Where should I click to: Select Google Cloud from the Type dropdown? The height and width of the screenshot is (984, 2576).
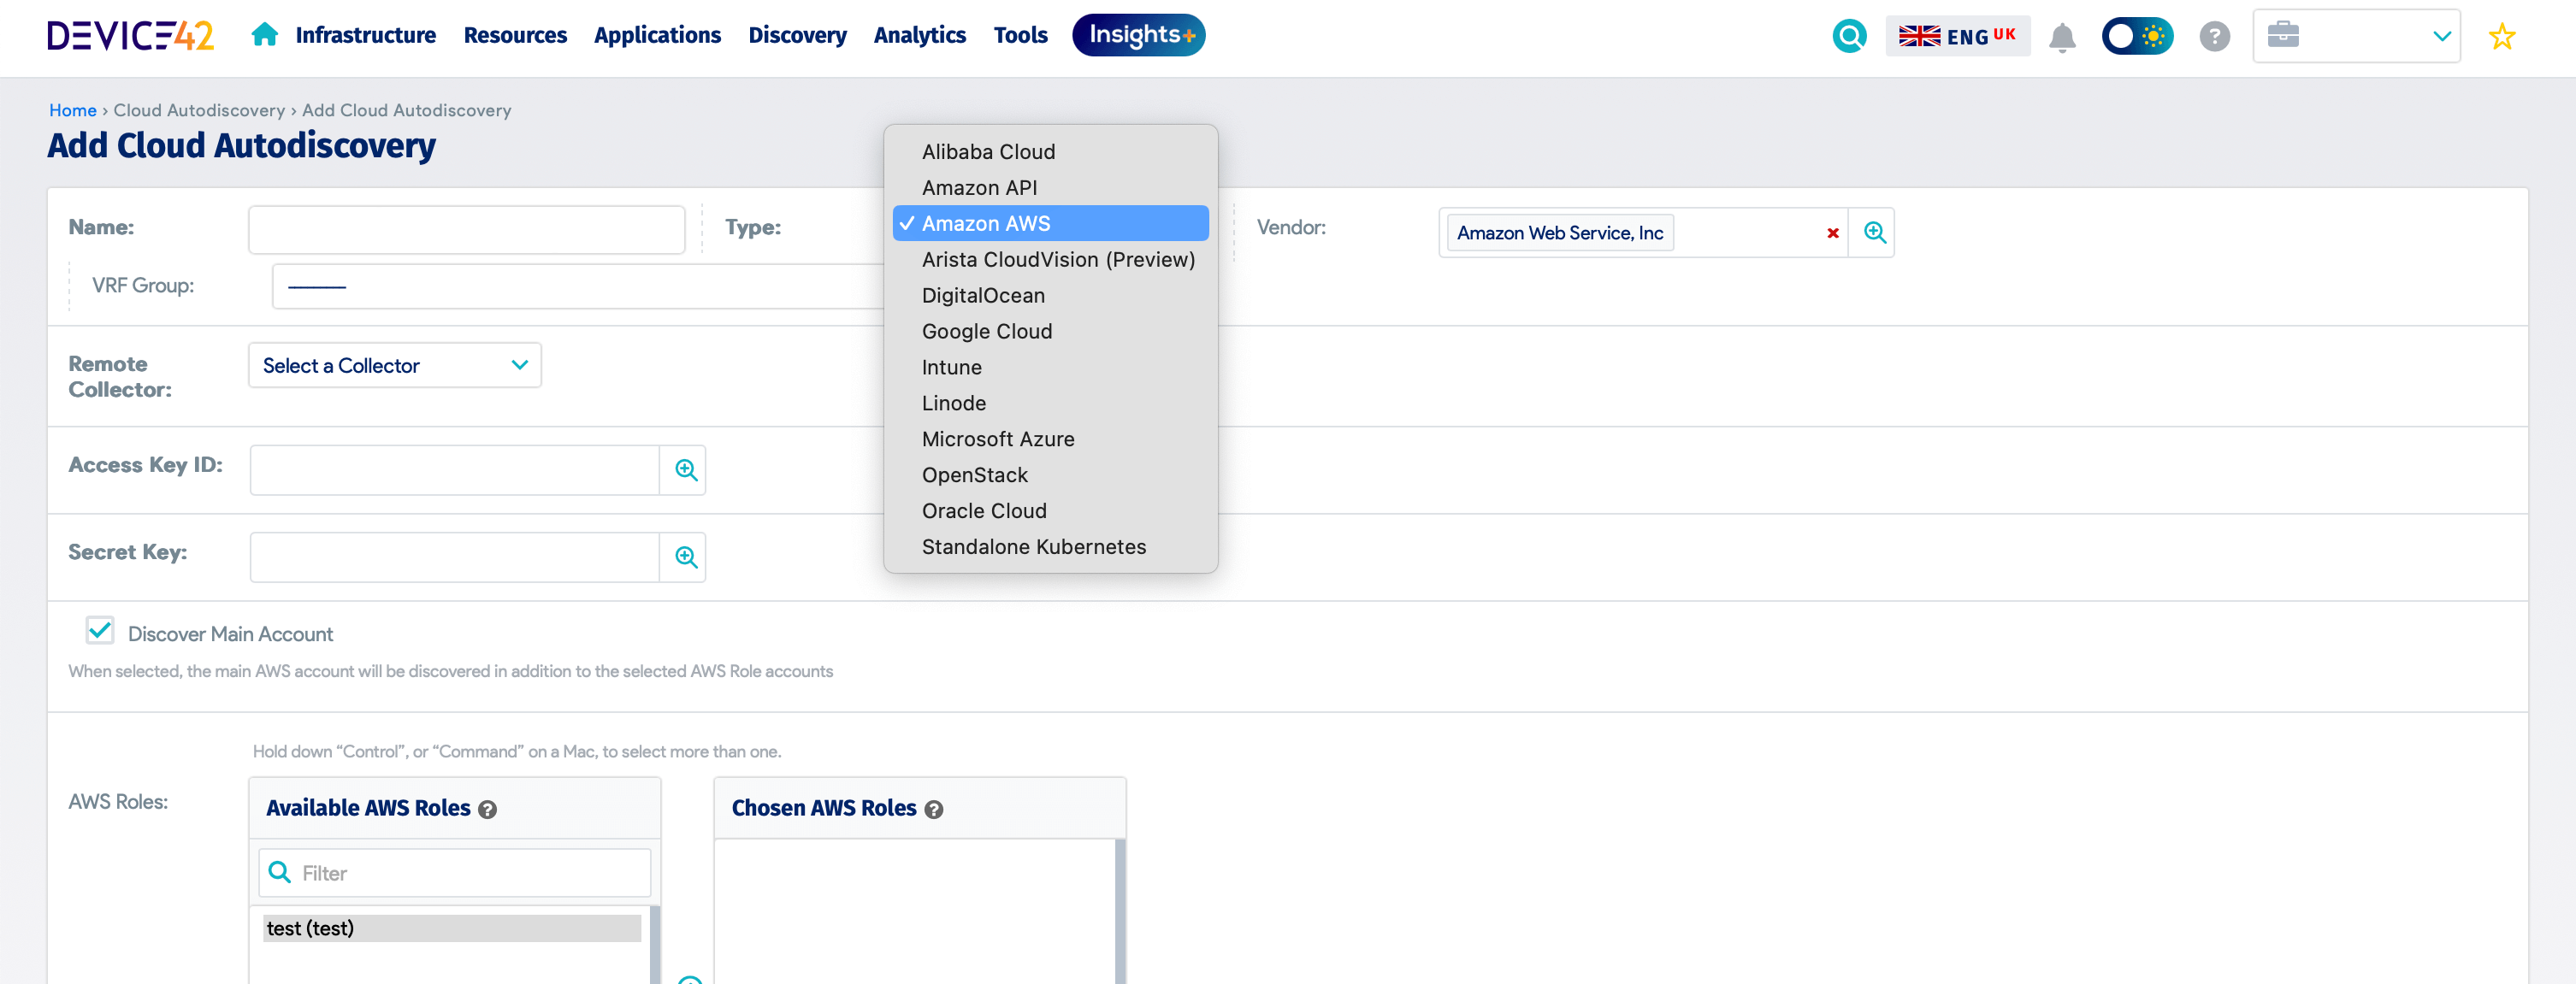pyautogui.click(x=987, y=331)
